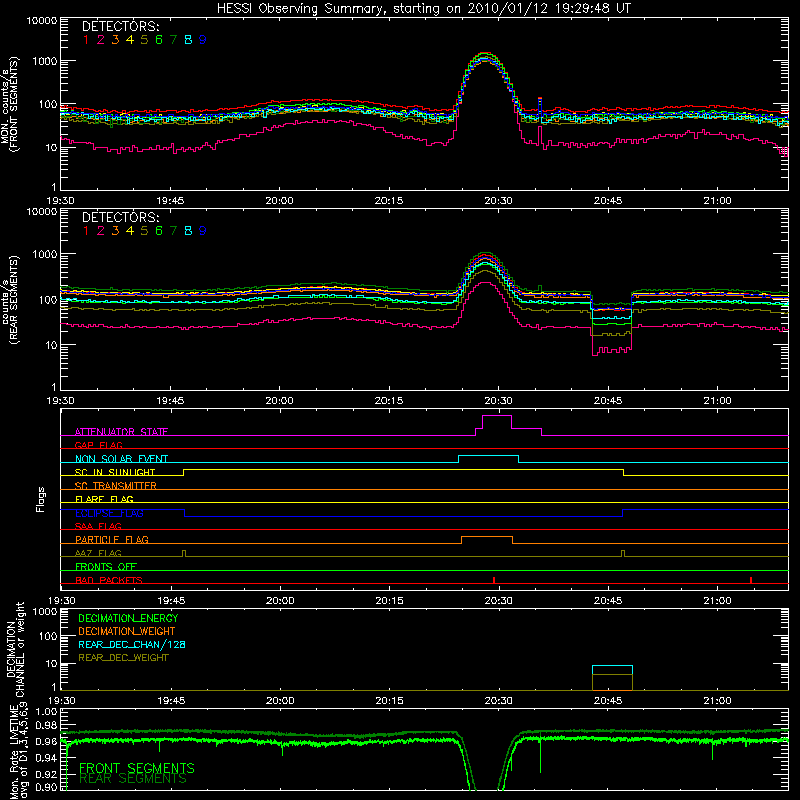Click 20:00 tick label under rear segments plot
This screenshot has height=800, width=800.
click(279, 401)
